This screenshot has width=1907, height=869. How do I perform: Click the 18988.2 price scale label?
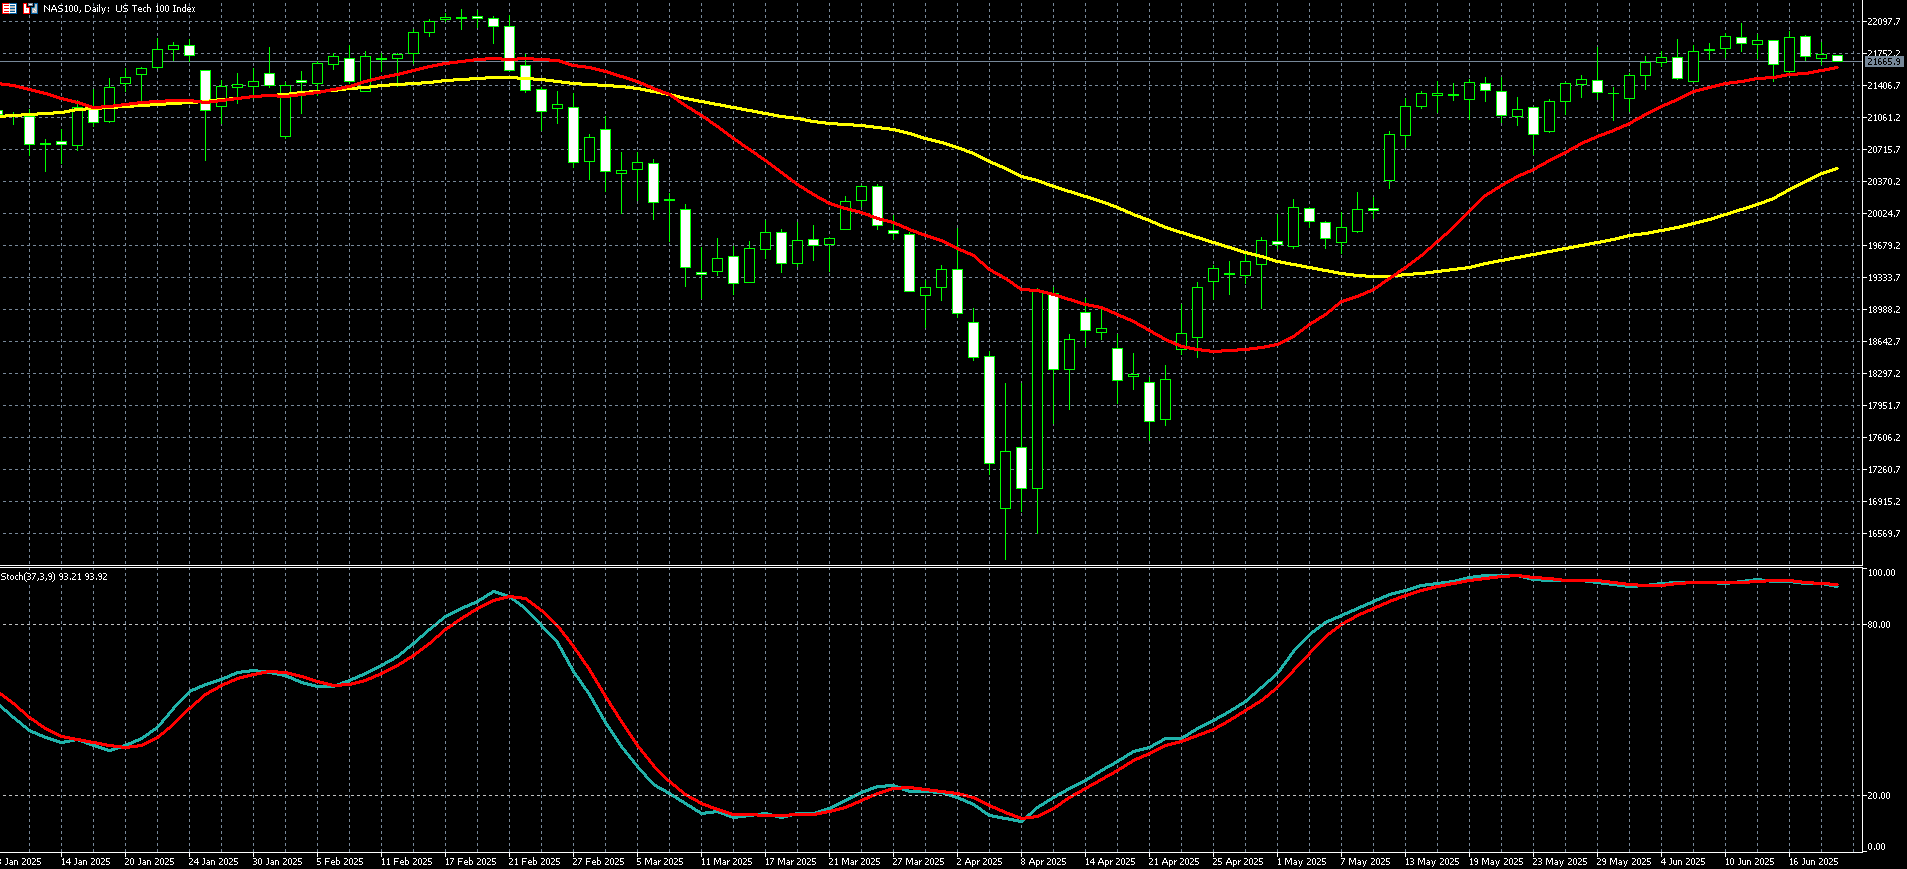click(1884, 309)
